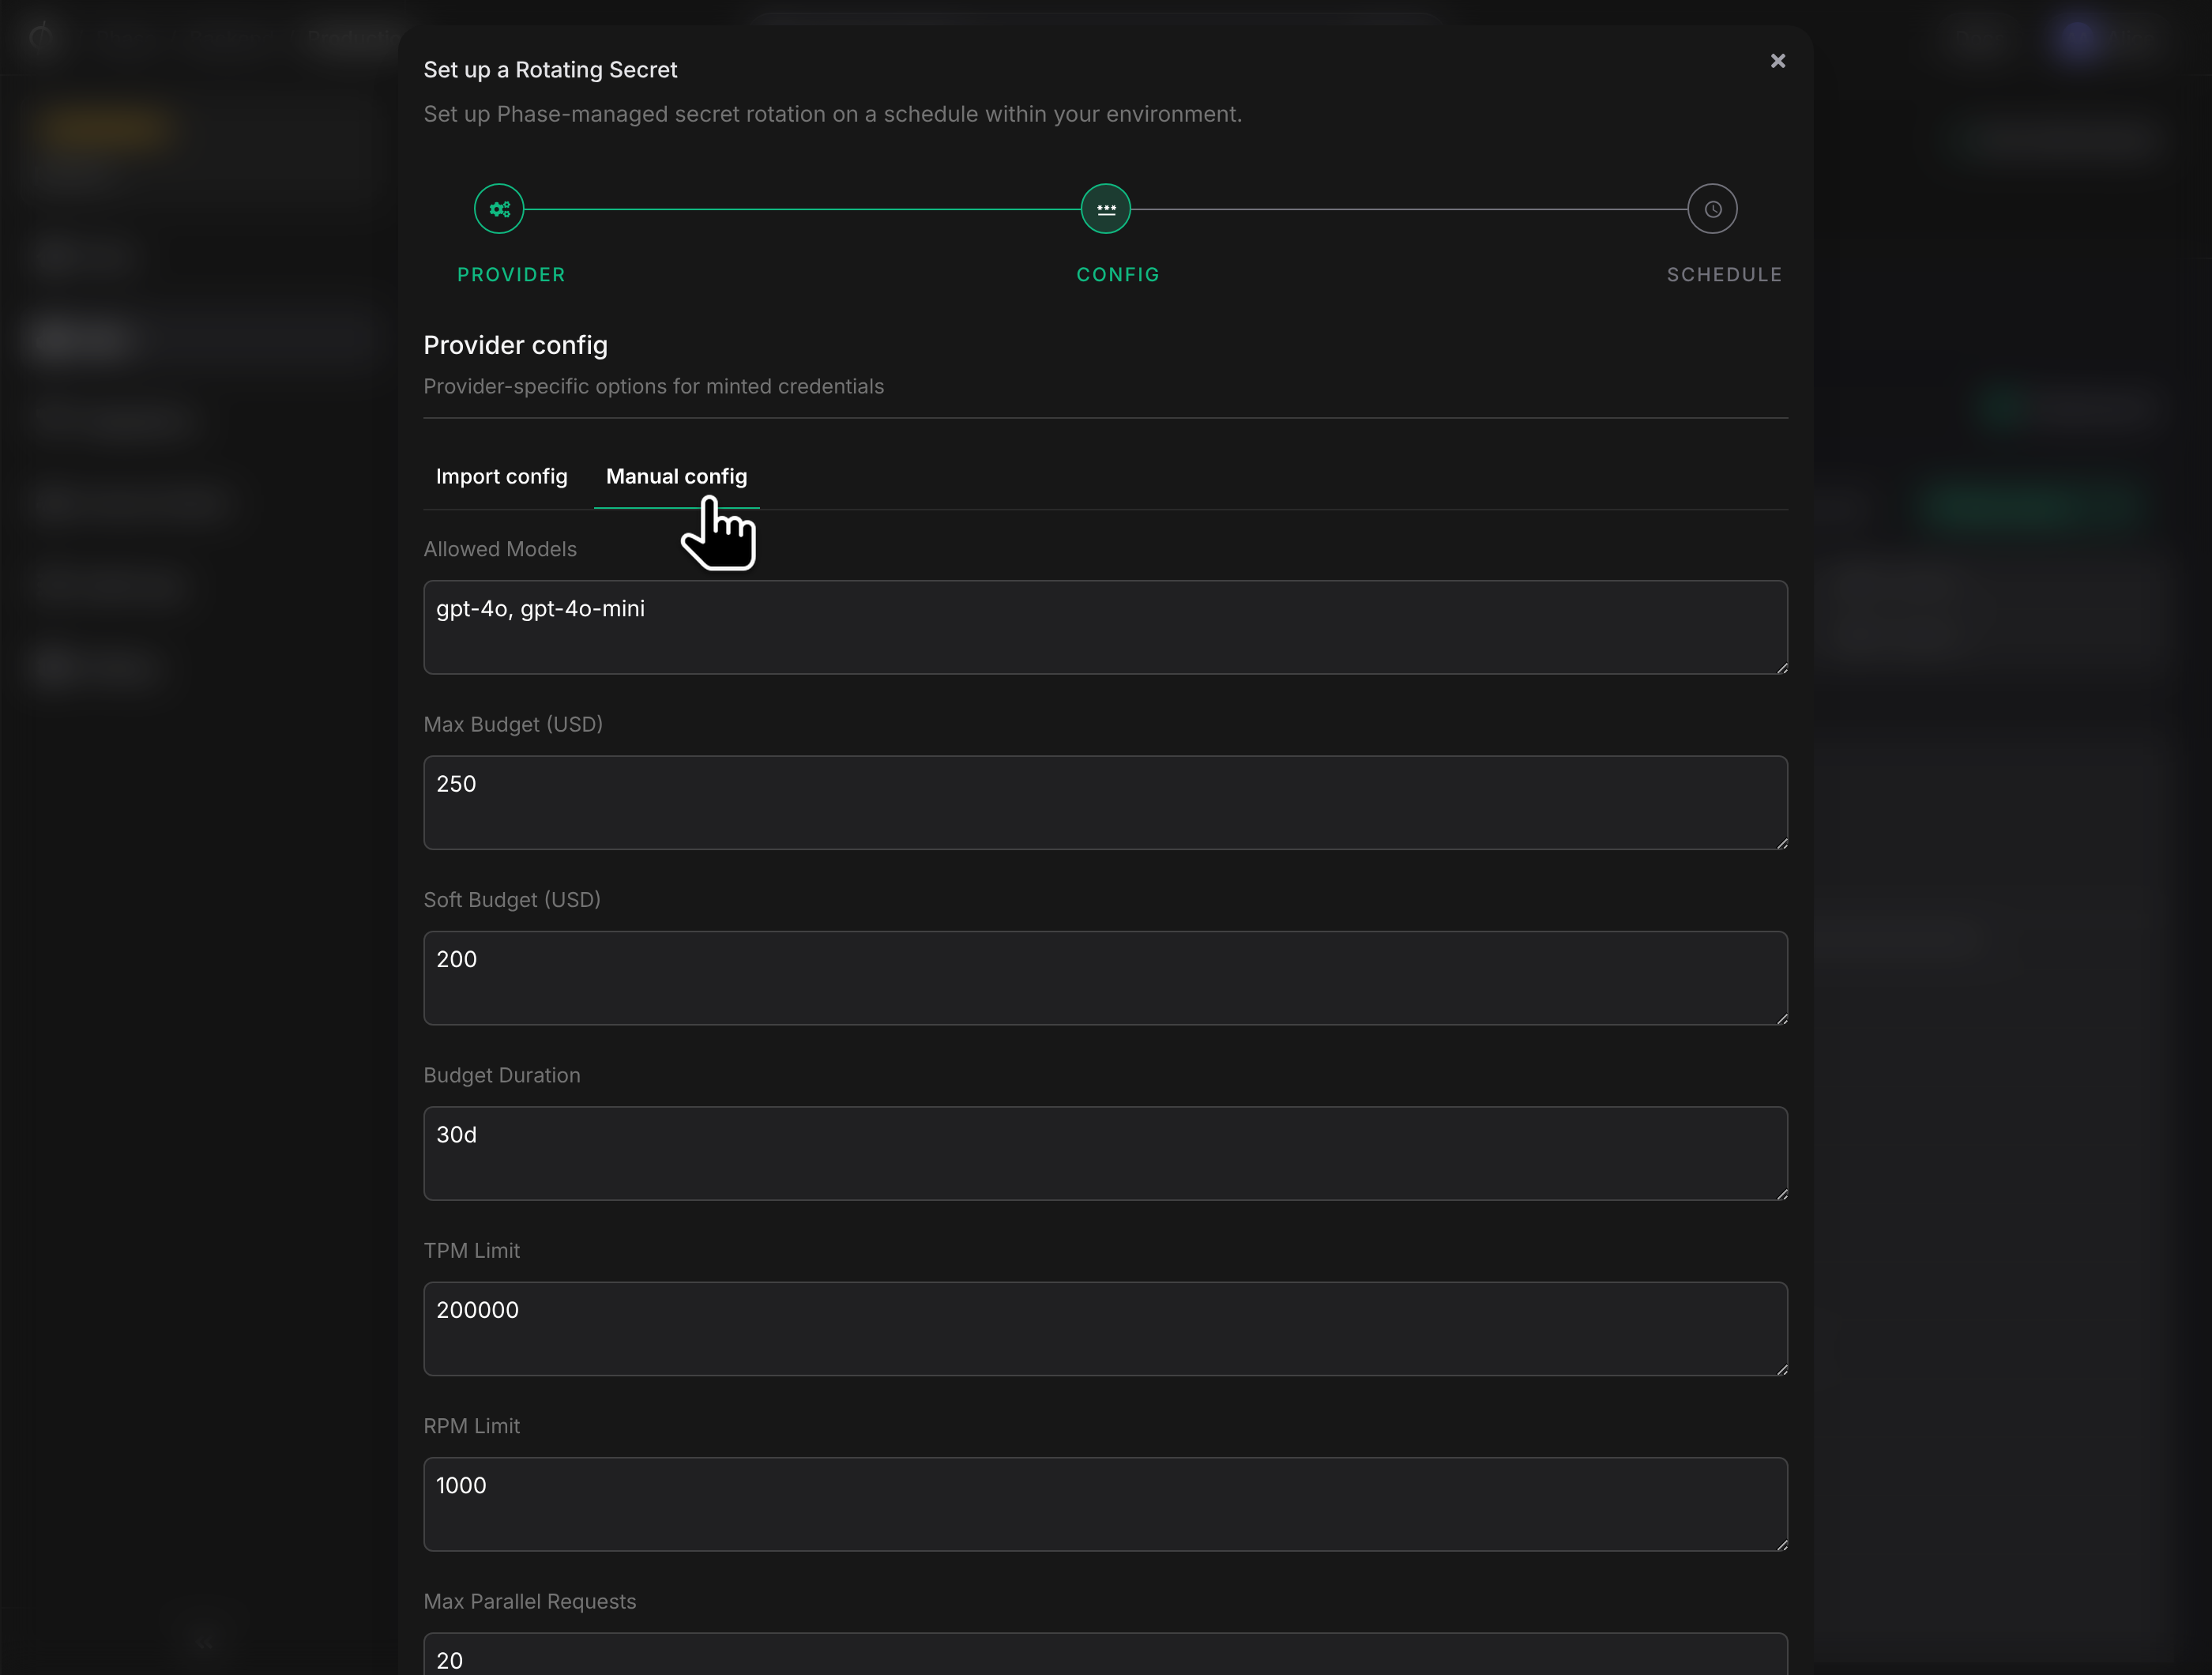Image resolution: width=2212 pixels, height=1675 pixels.
Task: Click the 'Set up a Rotating Secret' title
Action: [x=550, y=70]
